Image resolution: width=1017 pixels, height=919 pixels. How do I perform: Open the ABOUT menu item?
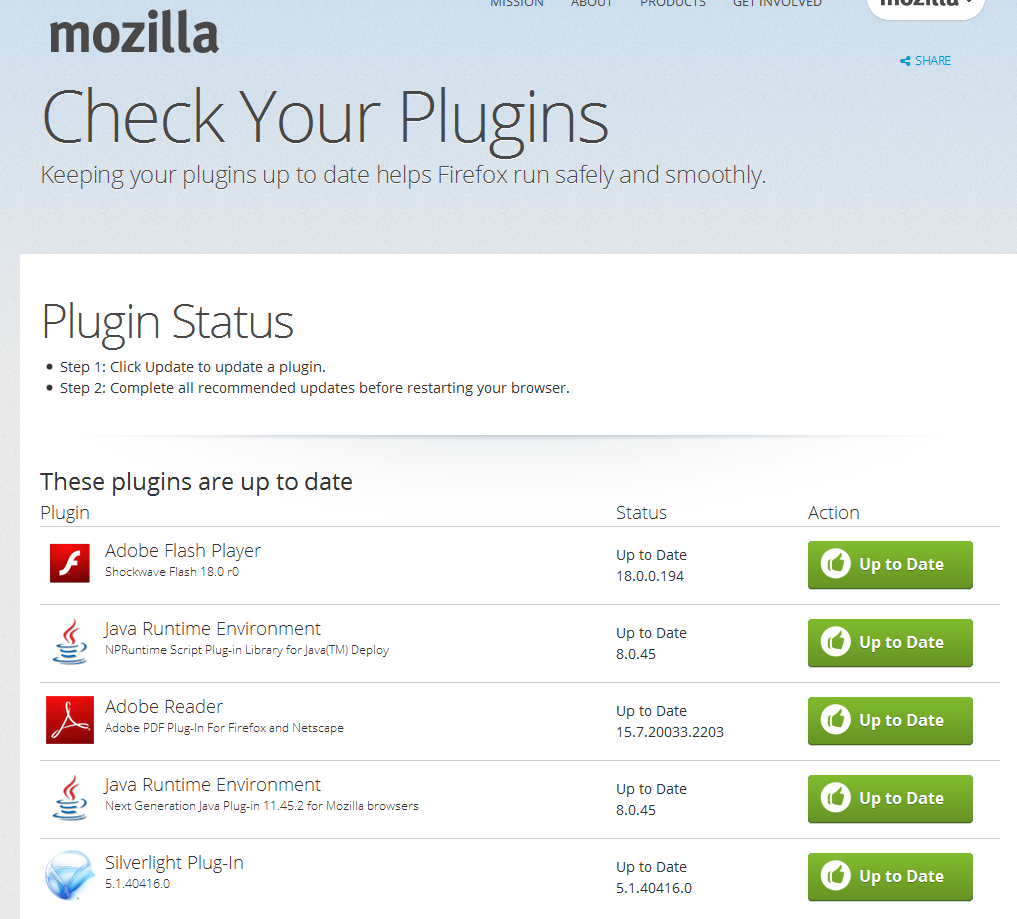point(592,4)
